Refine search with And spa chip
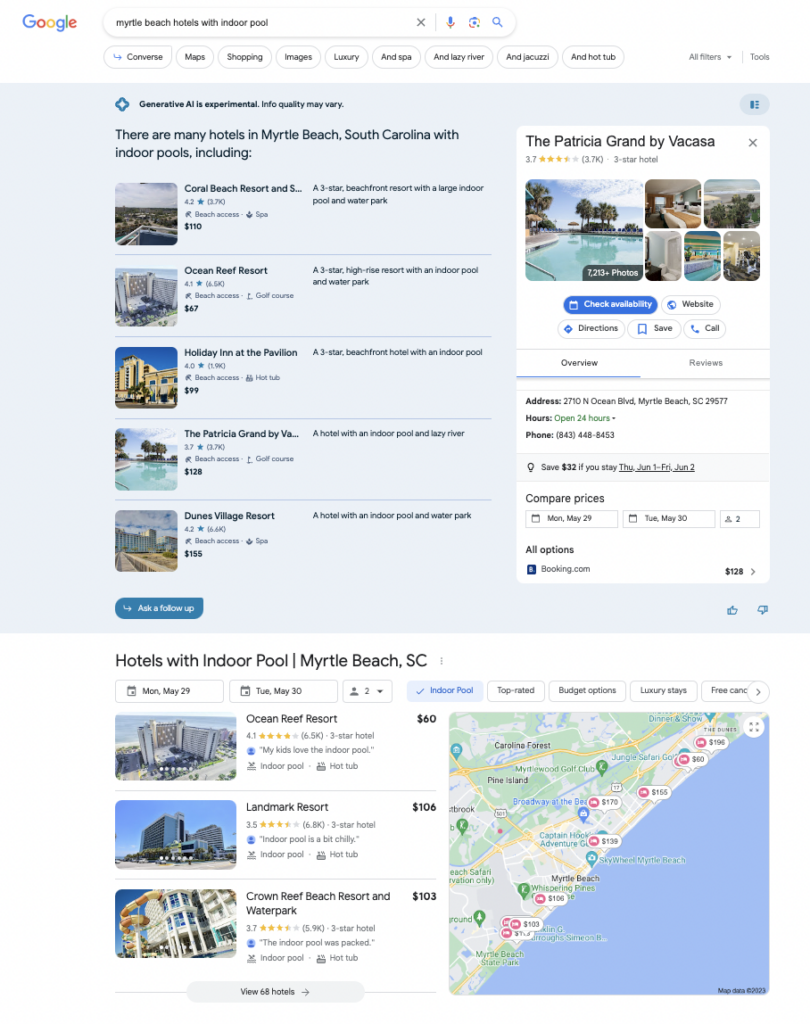This screenshot has height=1024, width=810. point(396,57)
